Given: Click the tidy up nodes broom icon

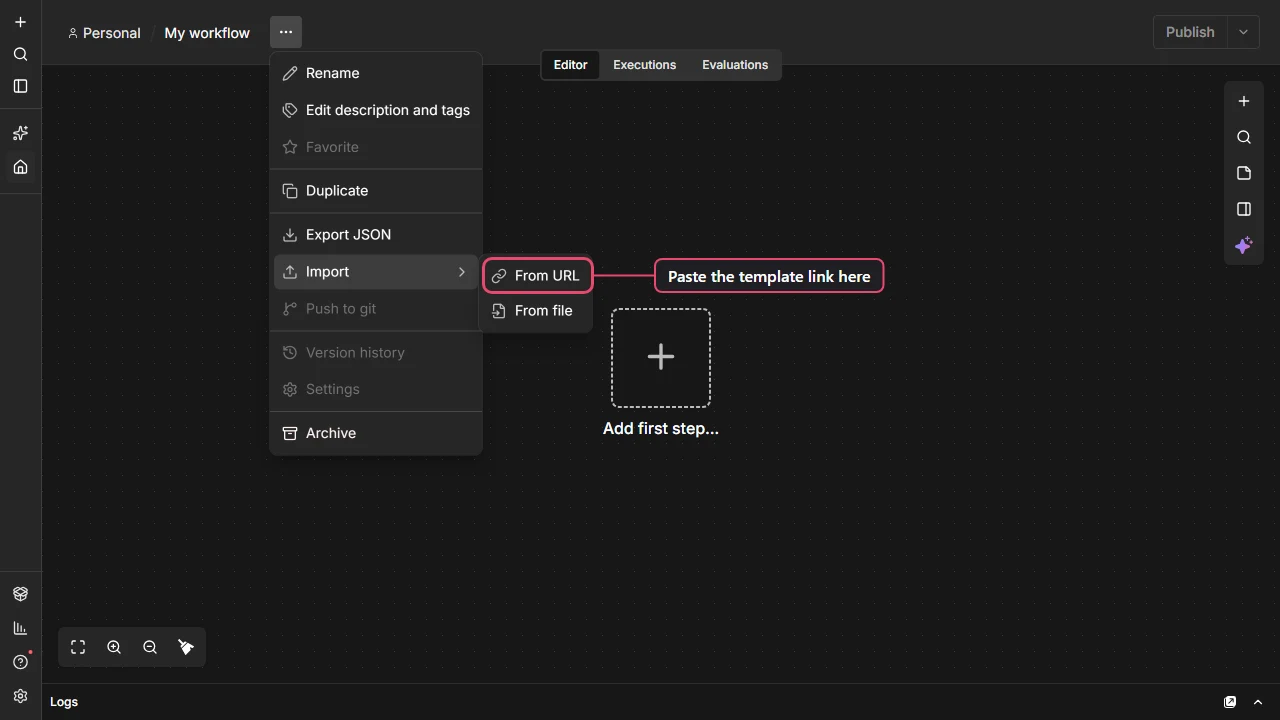Looking at the screenshot, I should point(186,647).
